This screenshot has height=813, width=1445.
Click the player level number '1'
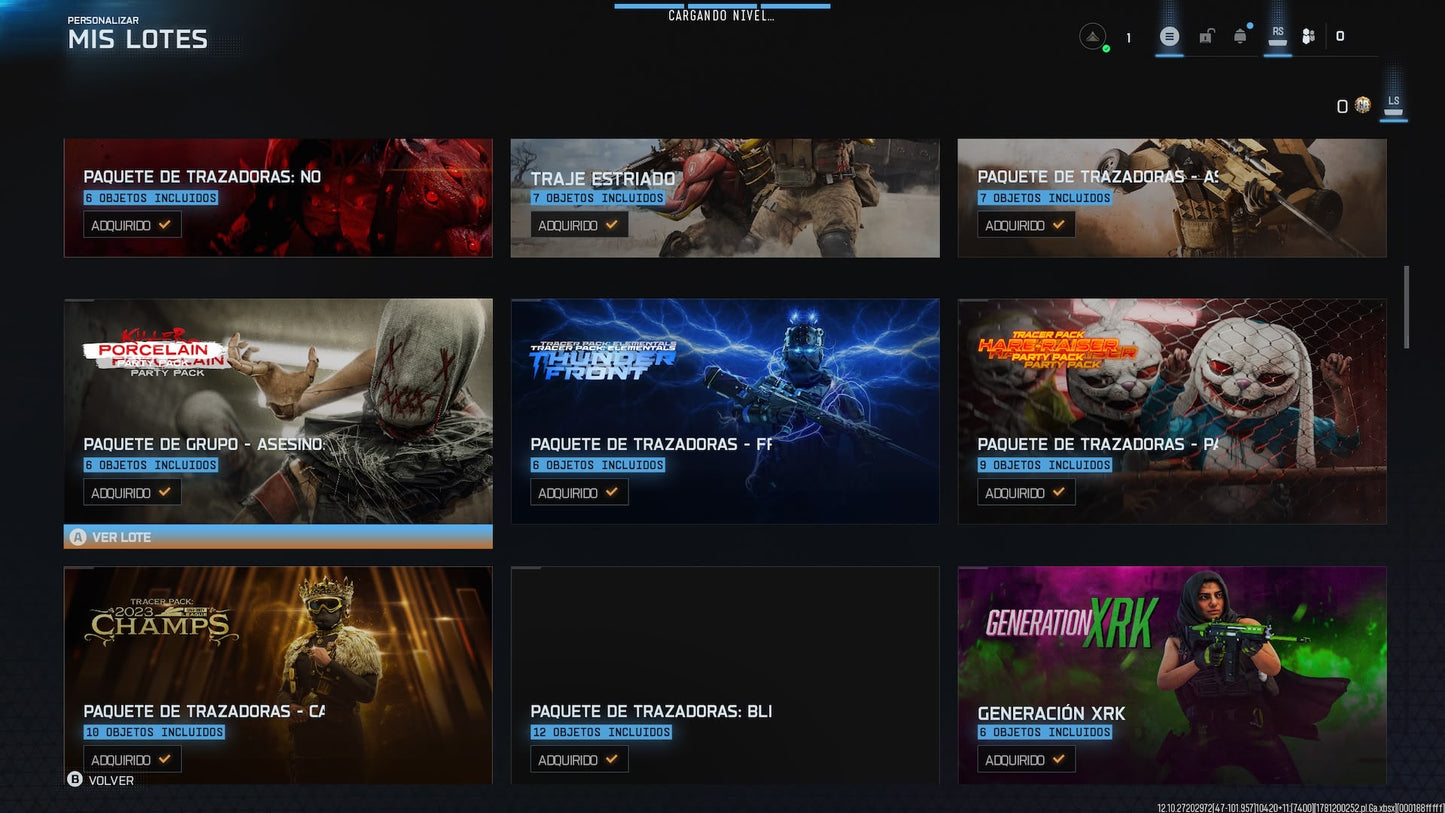[x=1129, y=38]
